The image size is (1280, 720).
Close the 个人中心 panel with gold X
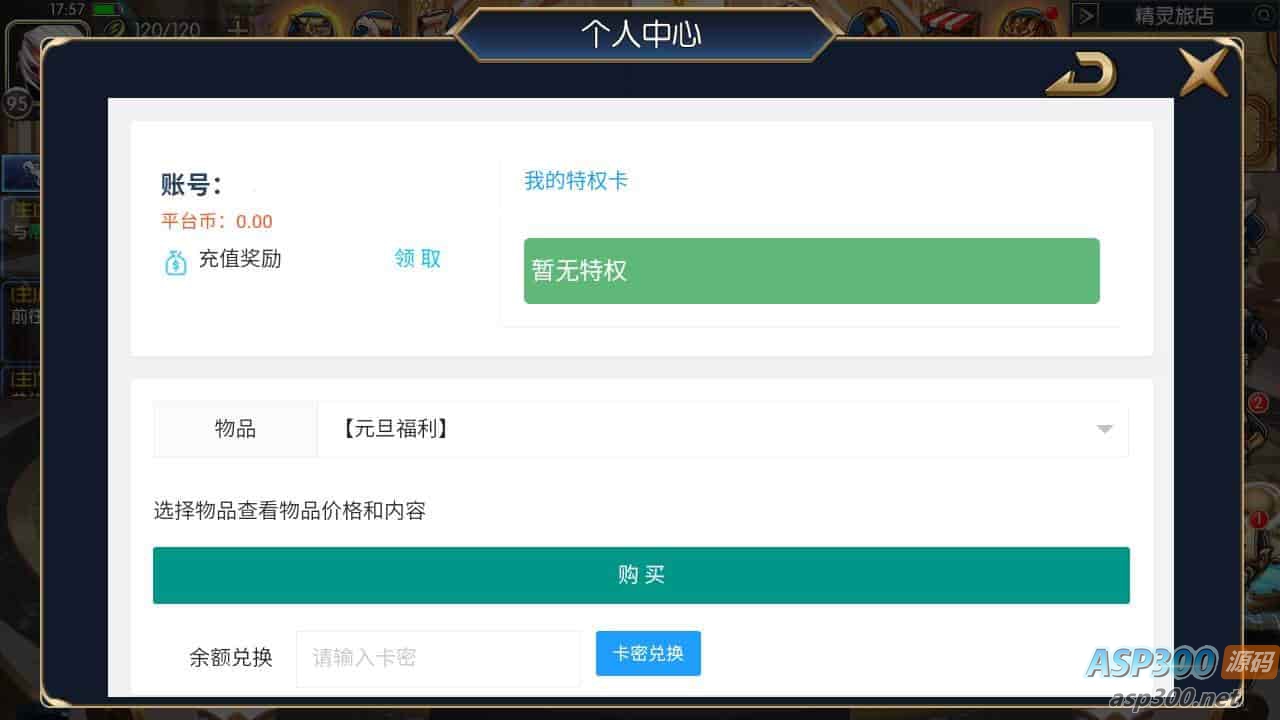(x=1203, y=71)
